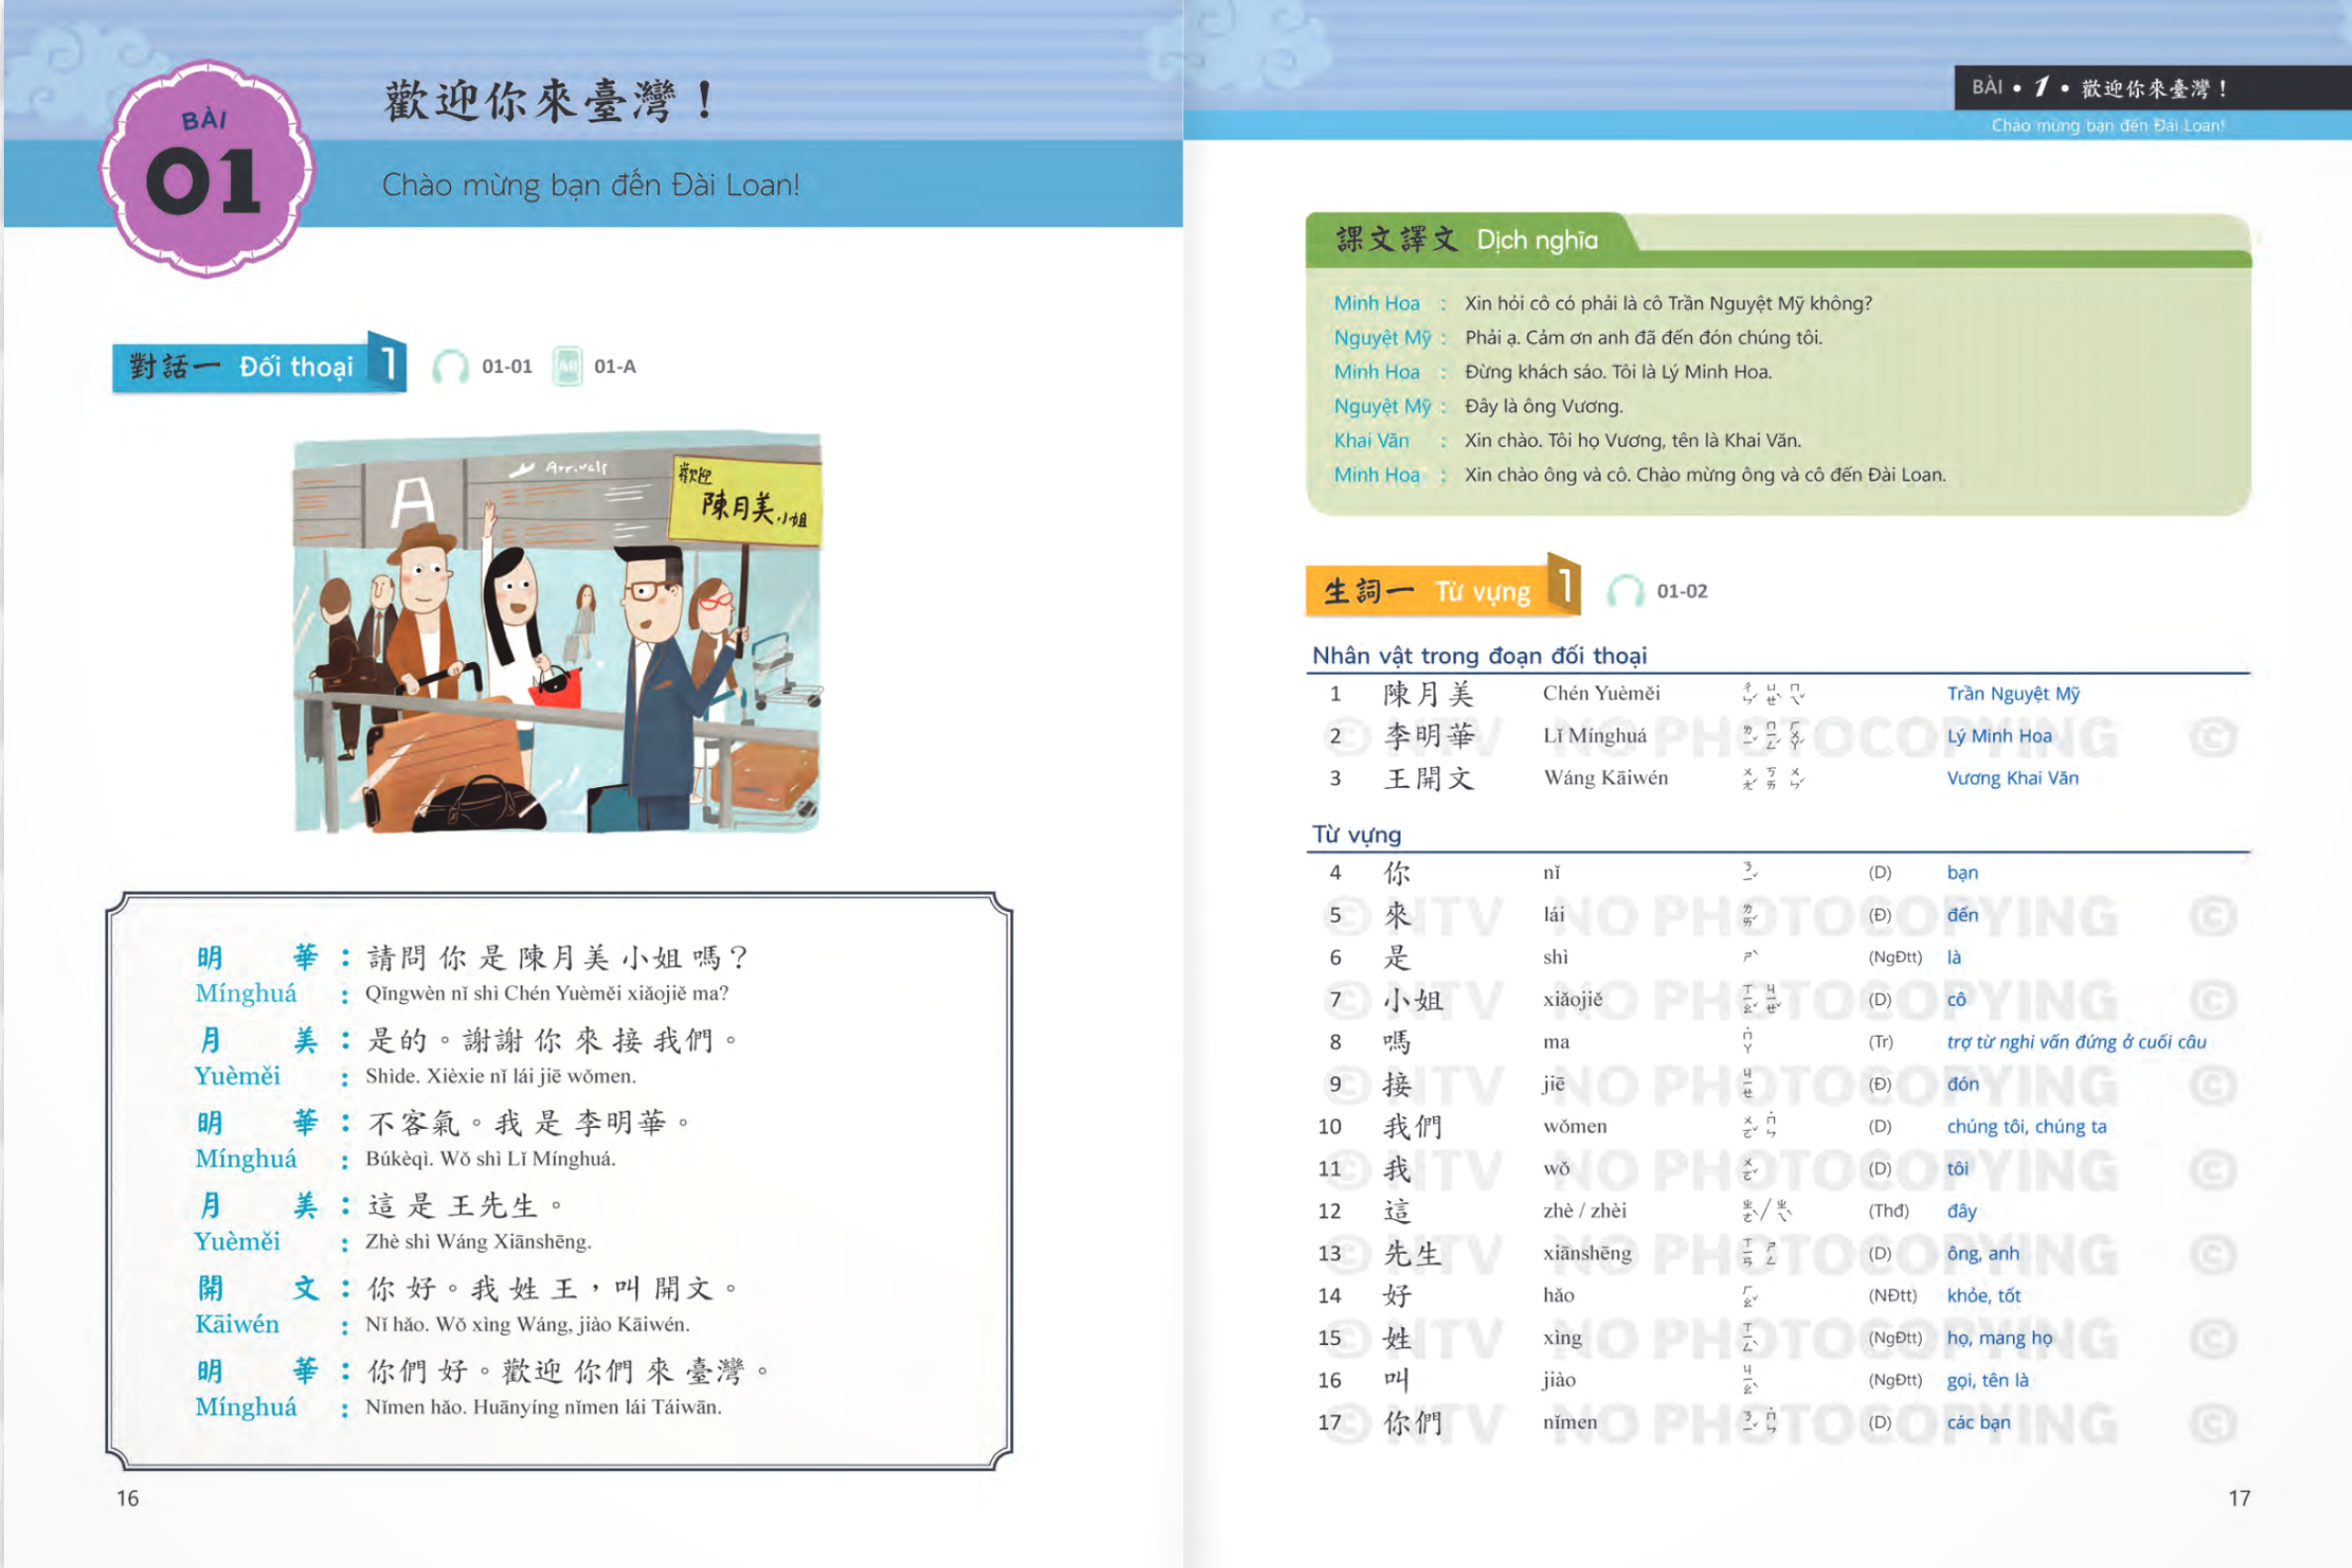Play vocabulary audio 01-02 headphone icon
The width and height of the screenshot is (2352, 1568).
click(x=1625, y=591)
